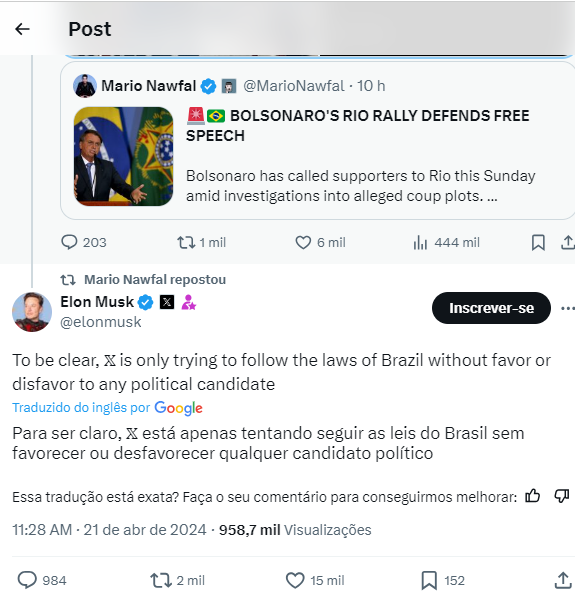
Task: Open the @elonmusk handle link
Action: 101,322
